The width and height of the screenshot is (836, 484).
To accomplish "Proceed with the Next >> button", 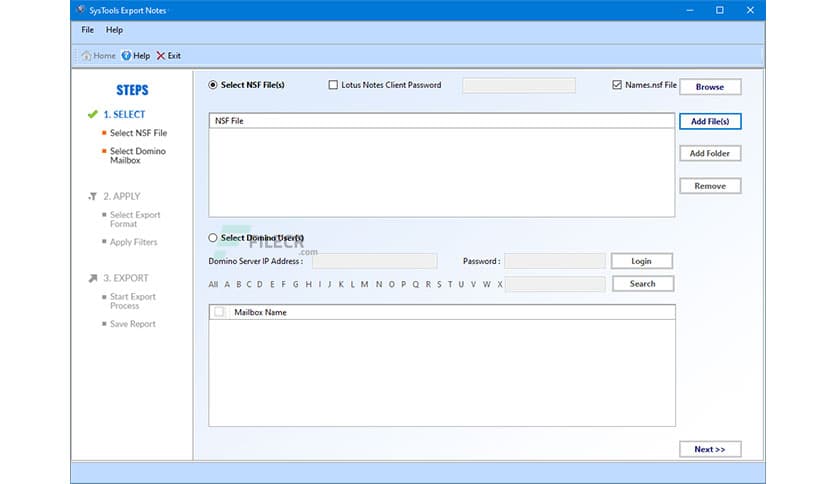I will point(710,449).
